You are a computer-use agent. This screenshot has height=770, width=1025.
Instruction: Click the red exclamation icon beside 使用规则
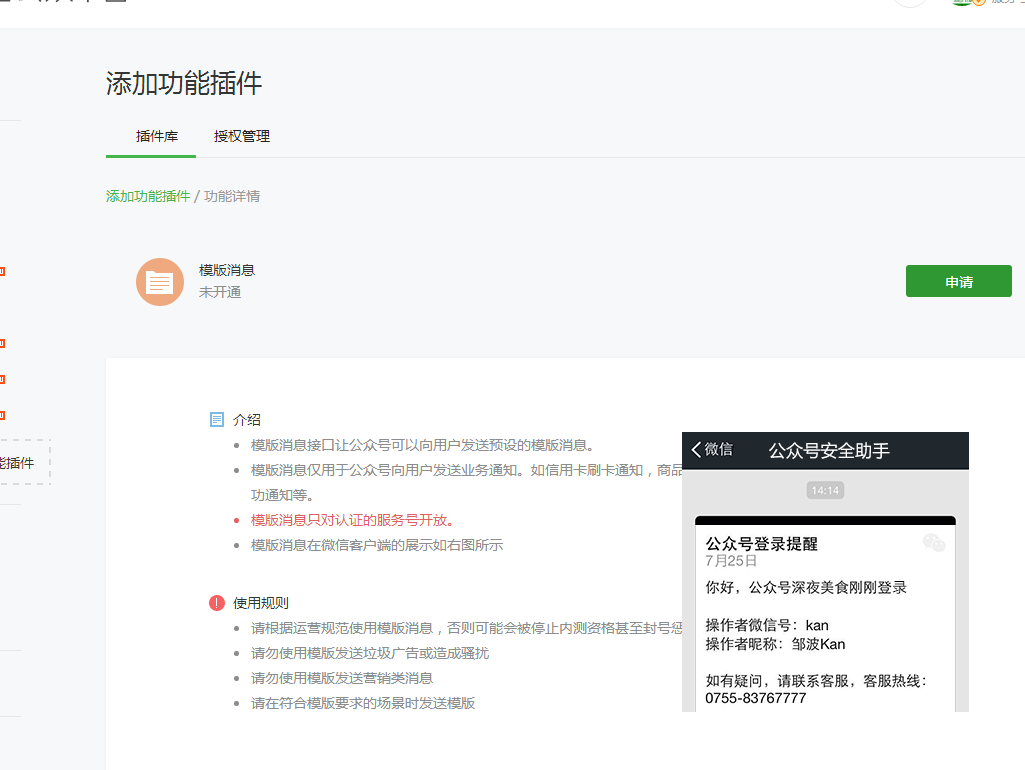pyautogui.click(x=217, y=602)
